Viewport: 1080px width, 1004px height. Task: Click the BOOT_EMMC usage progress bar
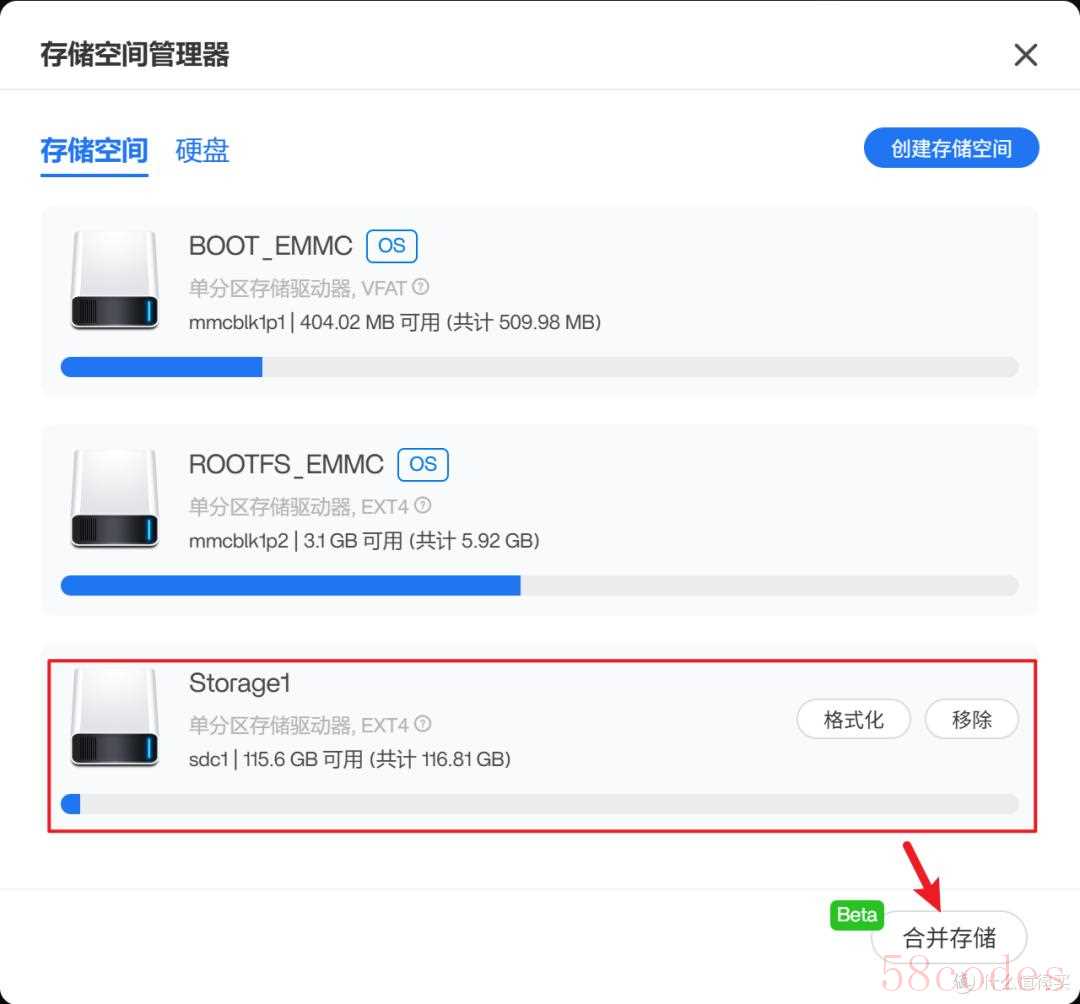tap(539, 366)
